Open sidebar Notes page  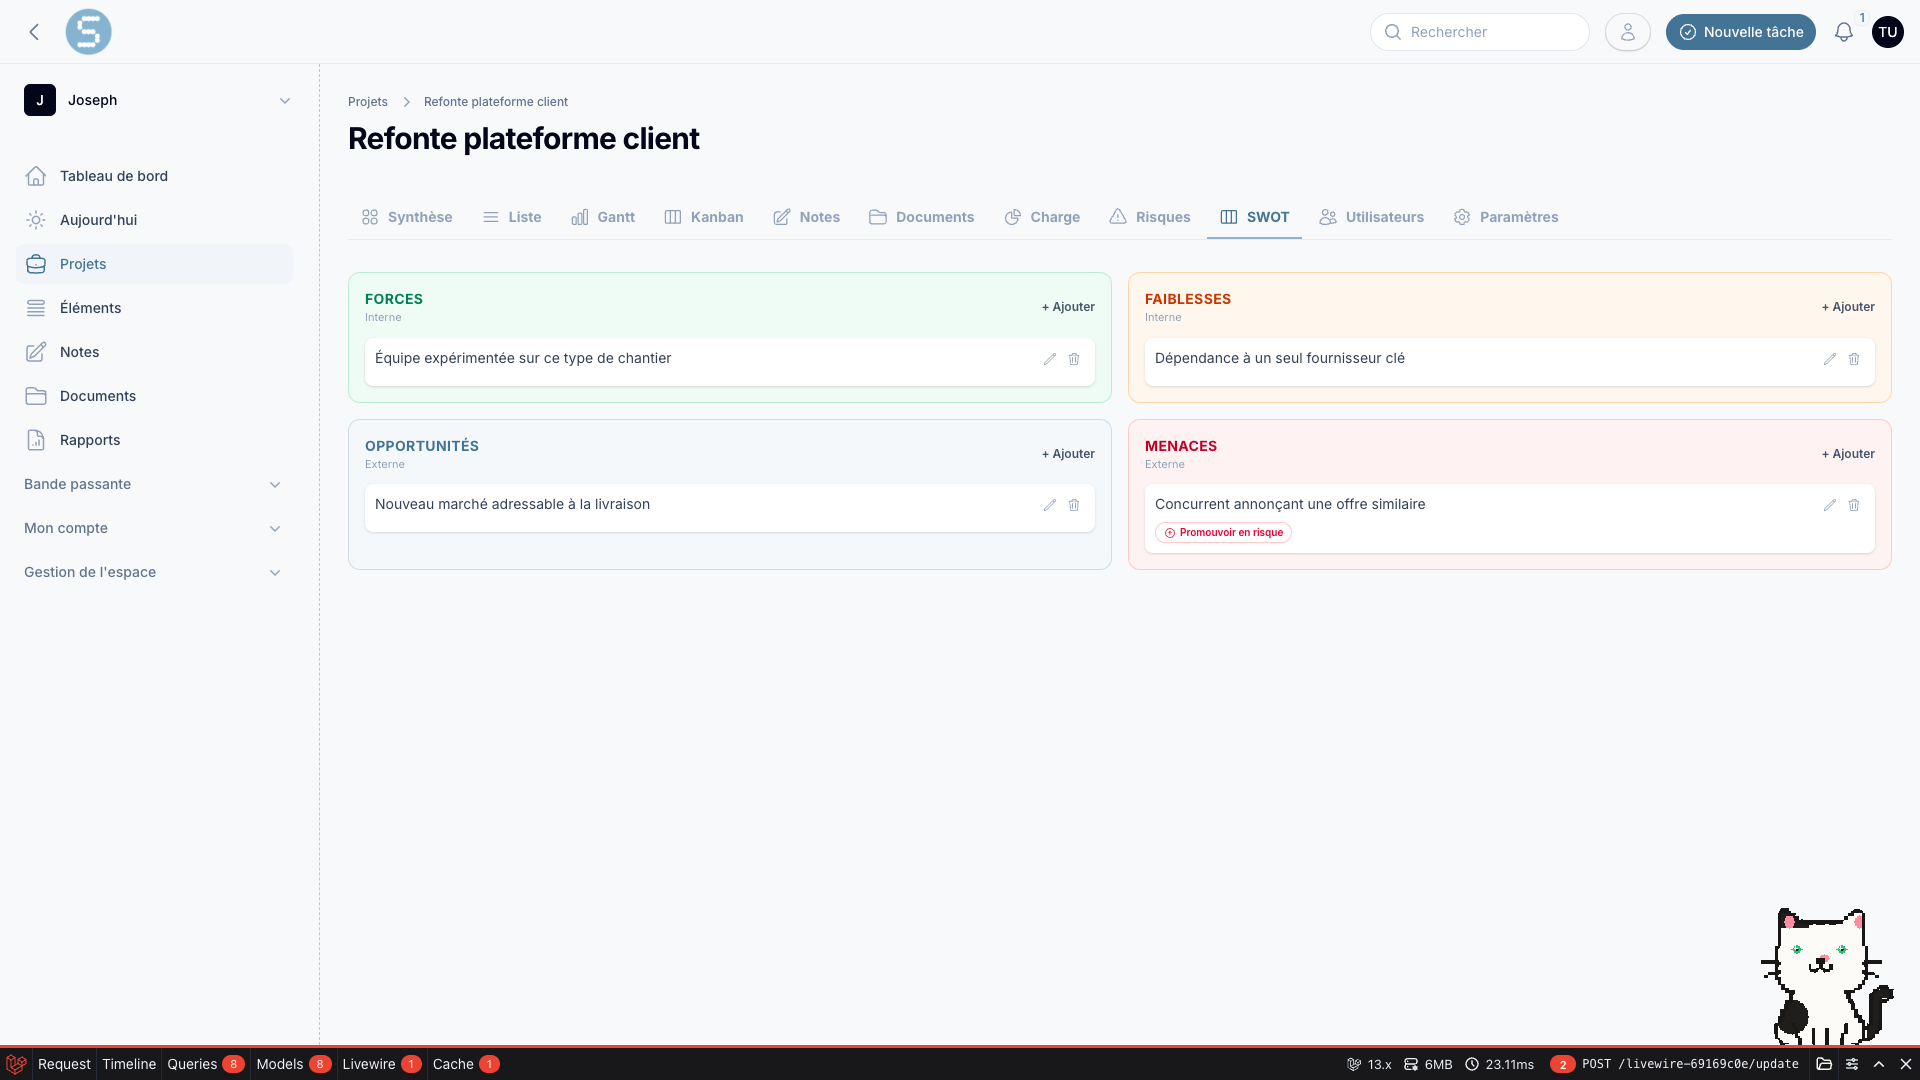click(154, 352)
